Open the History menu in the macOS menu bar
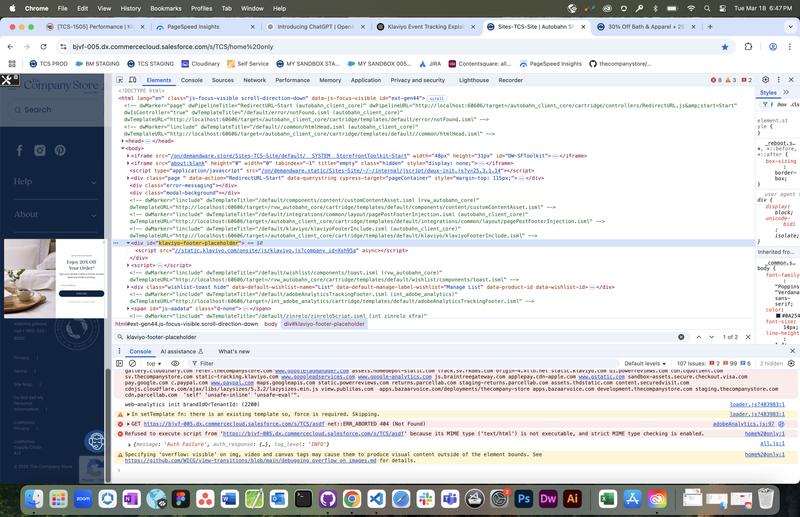This screenshot has width=800, height=517. click(130, 8)
